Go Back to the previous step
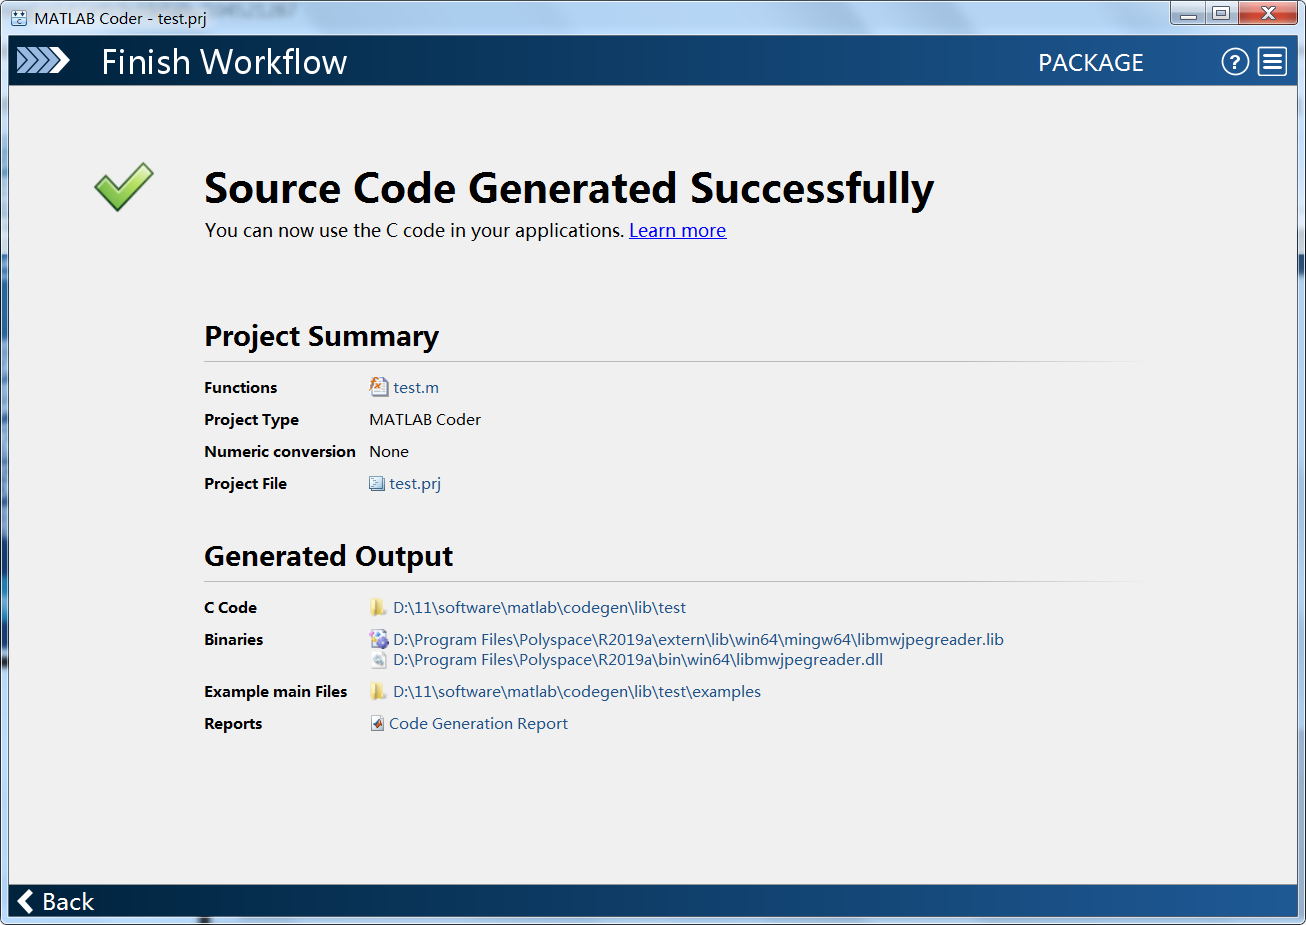This screenshot has width=1306, height=925. pos(56,901)
